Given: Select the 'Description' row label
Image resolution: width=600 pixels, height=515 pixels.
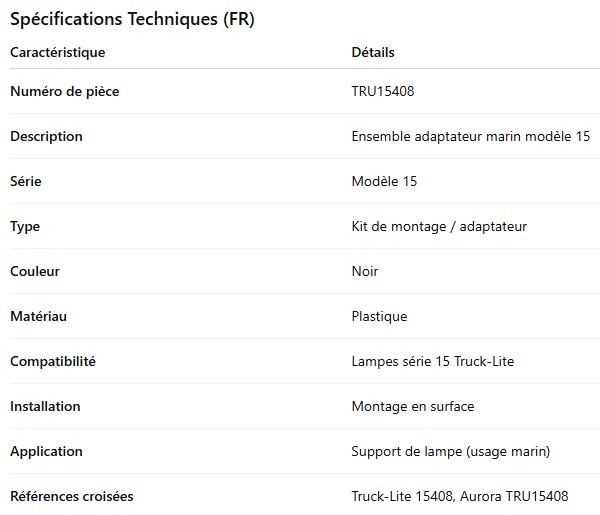Looking at the screenshot, I should coord(46,136).
